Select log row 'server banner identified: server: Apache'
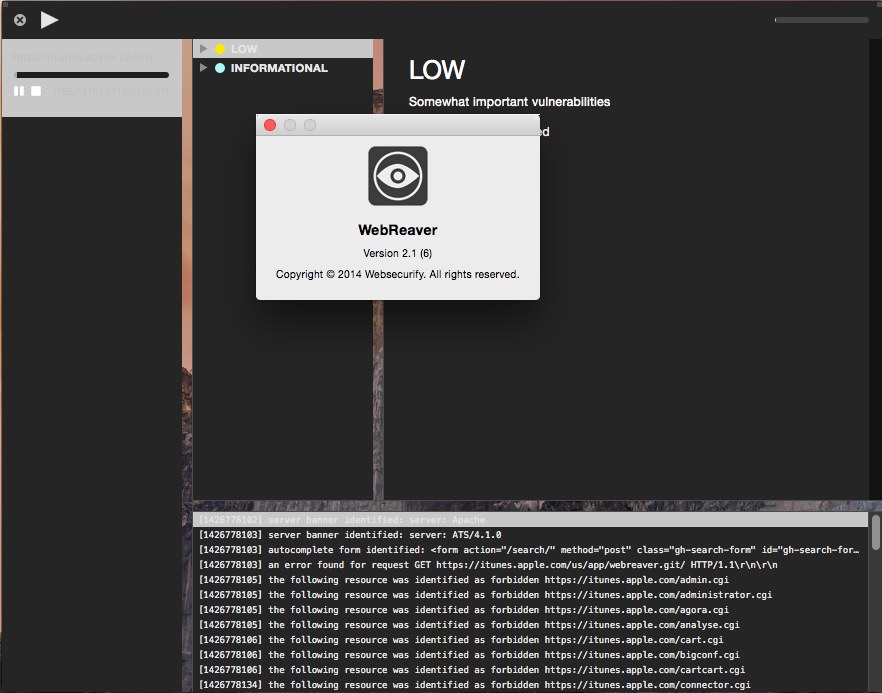The height and width of the screenshot is (693, 882). (530, 520)
